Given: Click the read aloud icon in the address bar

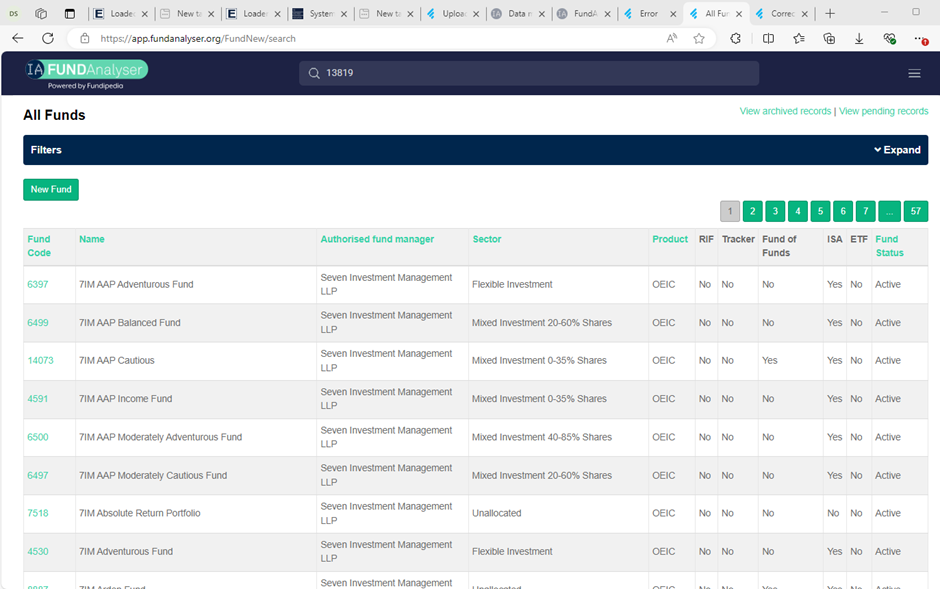Looking at the screenshot, I should pyautogui.click(x=672, y=38).
